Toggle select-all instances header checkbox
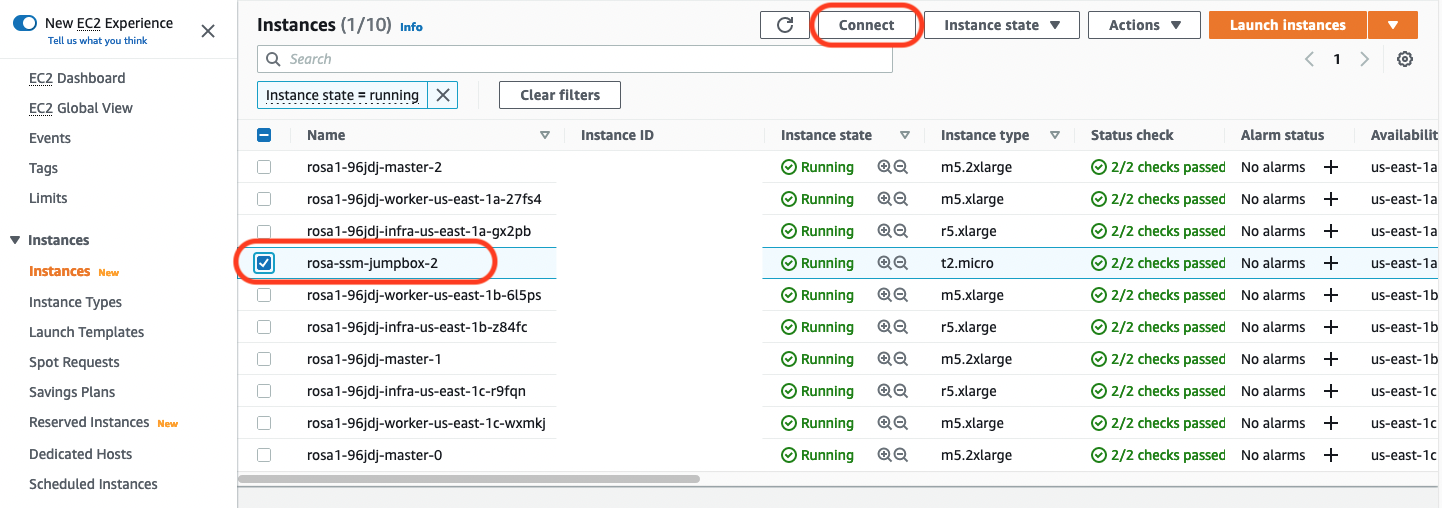Screen dimensions: 1442x508 264,135
